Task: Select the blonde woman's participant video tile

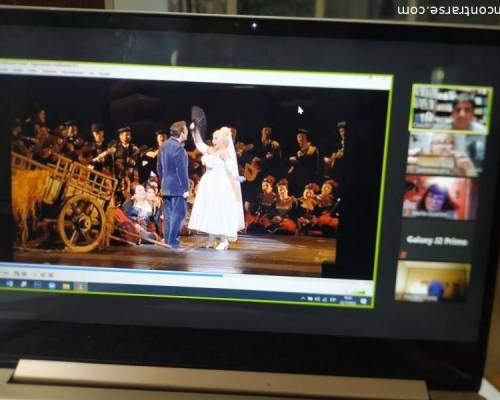Action: point(445,154)
